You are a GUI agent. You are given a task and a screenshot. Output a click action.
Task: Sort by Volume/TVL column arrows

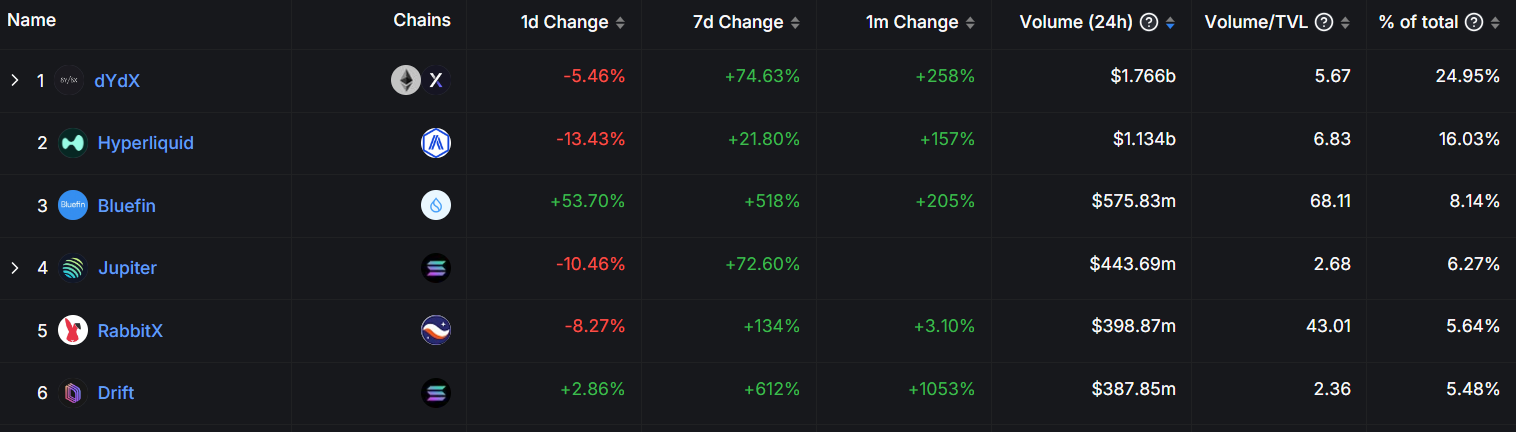click(x=1345, y=22)
